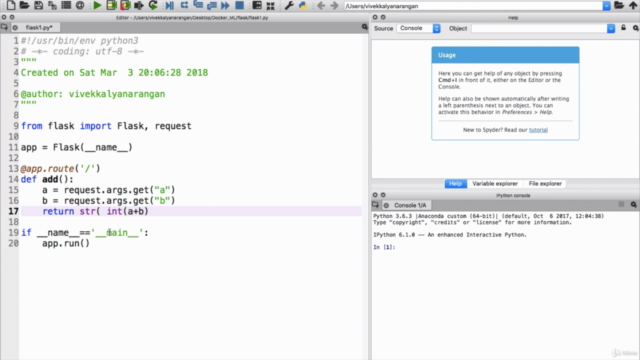This screenshot has height=360, width=640.
Task: Run file with green play button
Action: click(97, 5)
